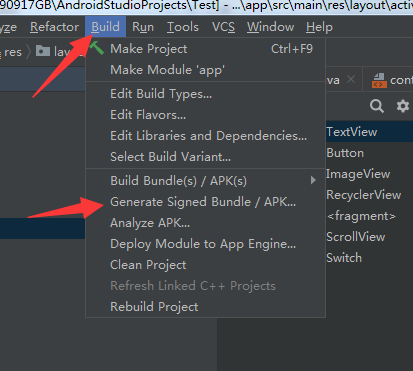Click the green hammer Make Project icon
The image size is (413, 371).
[96, 48]
